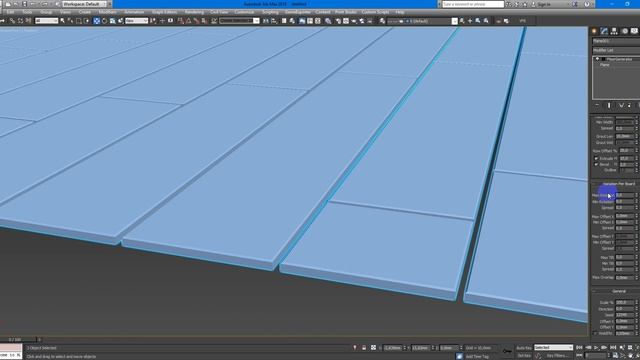640x360 pixels.
Task: Open the Workspace Default dropdown
Action: point(84,4)
